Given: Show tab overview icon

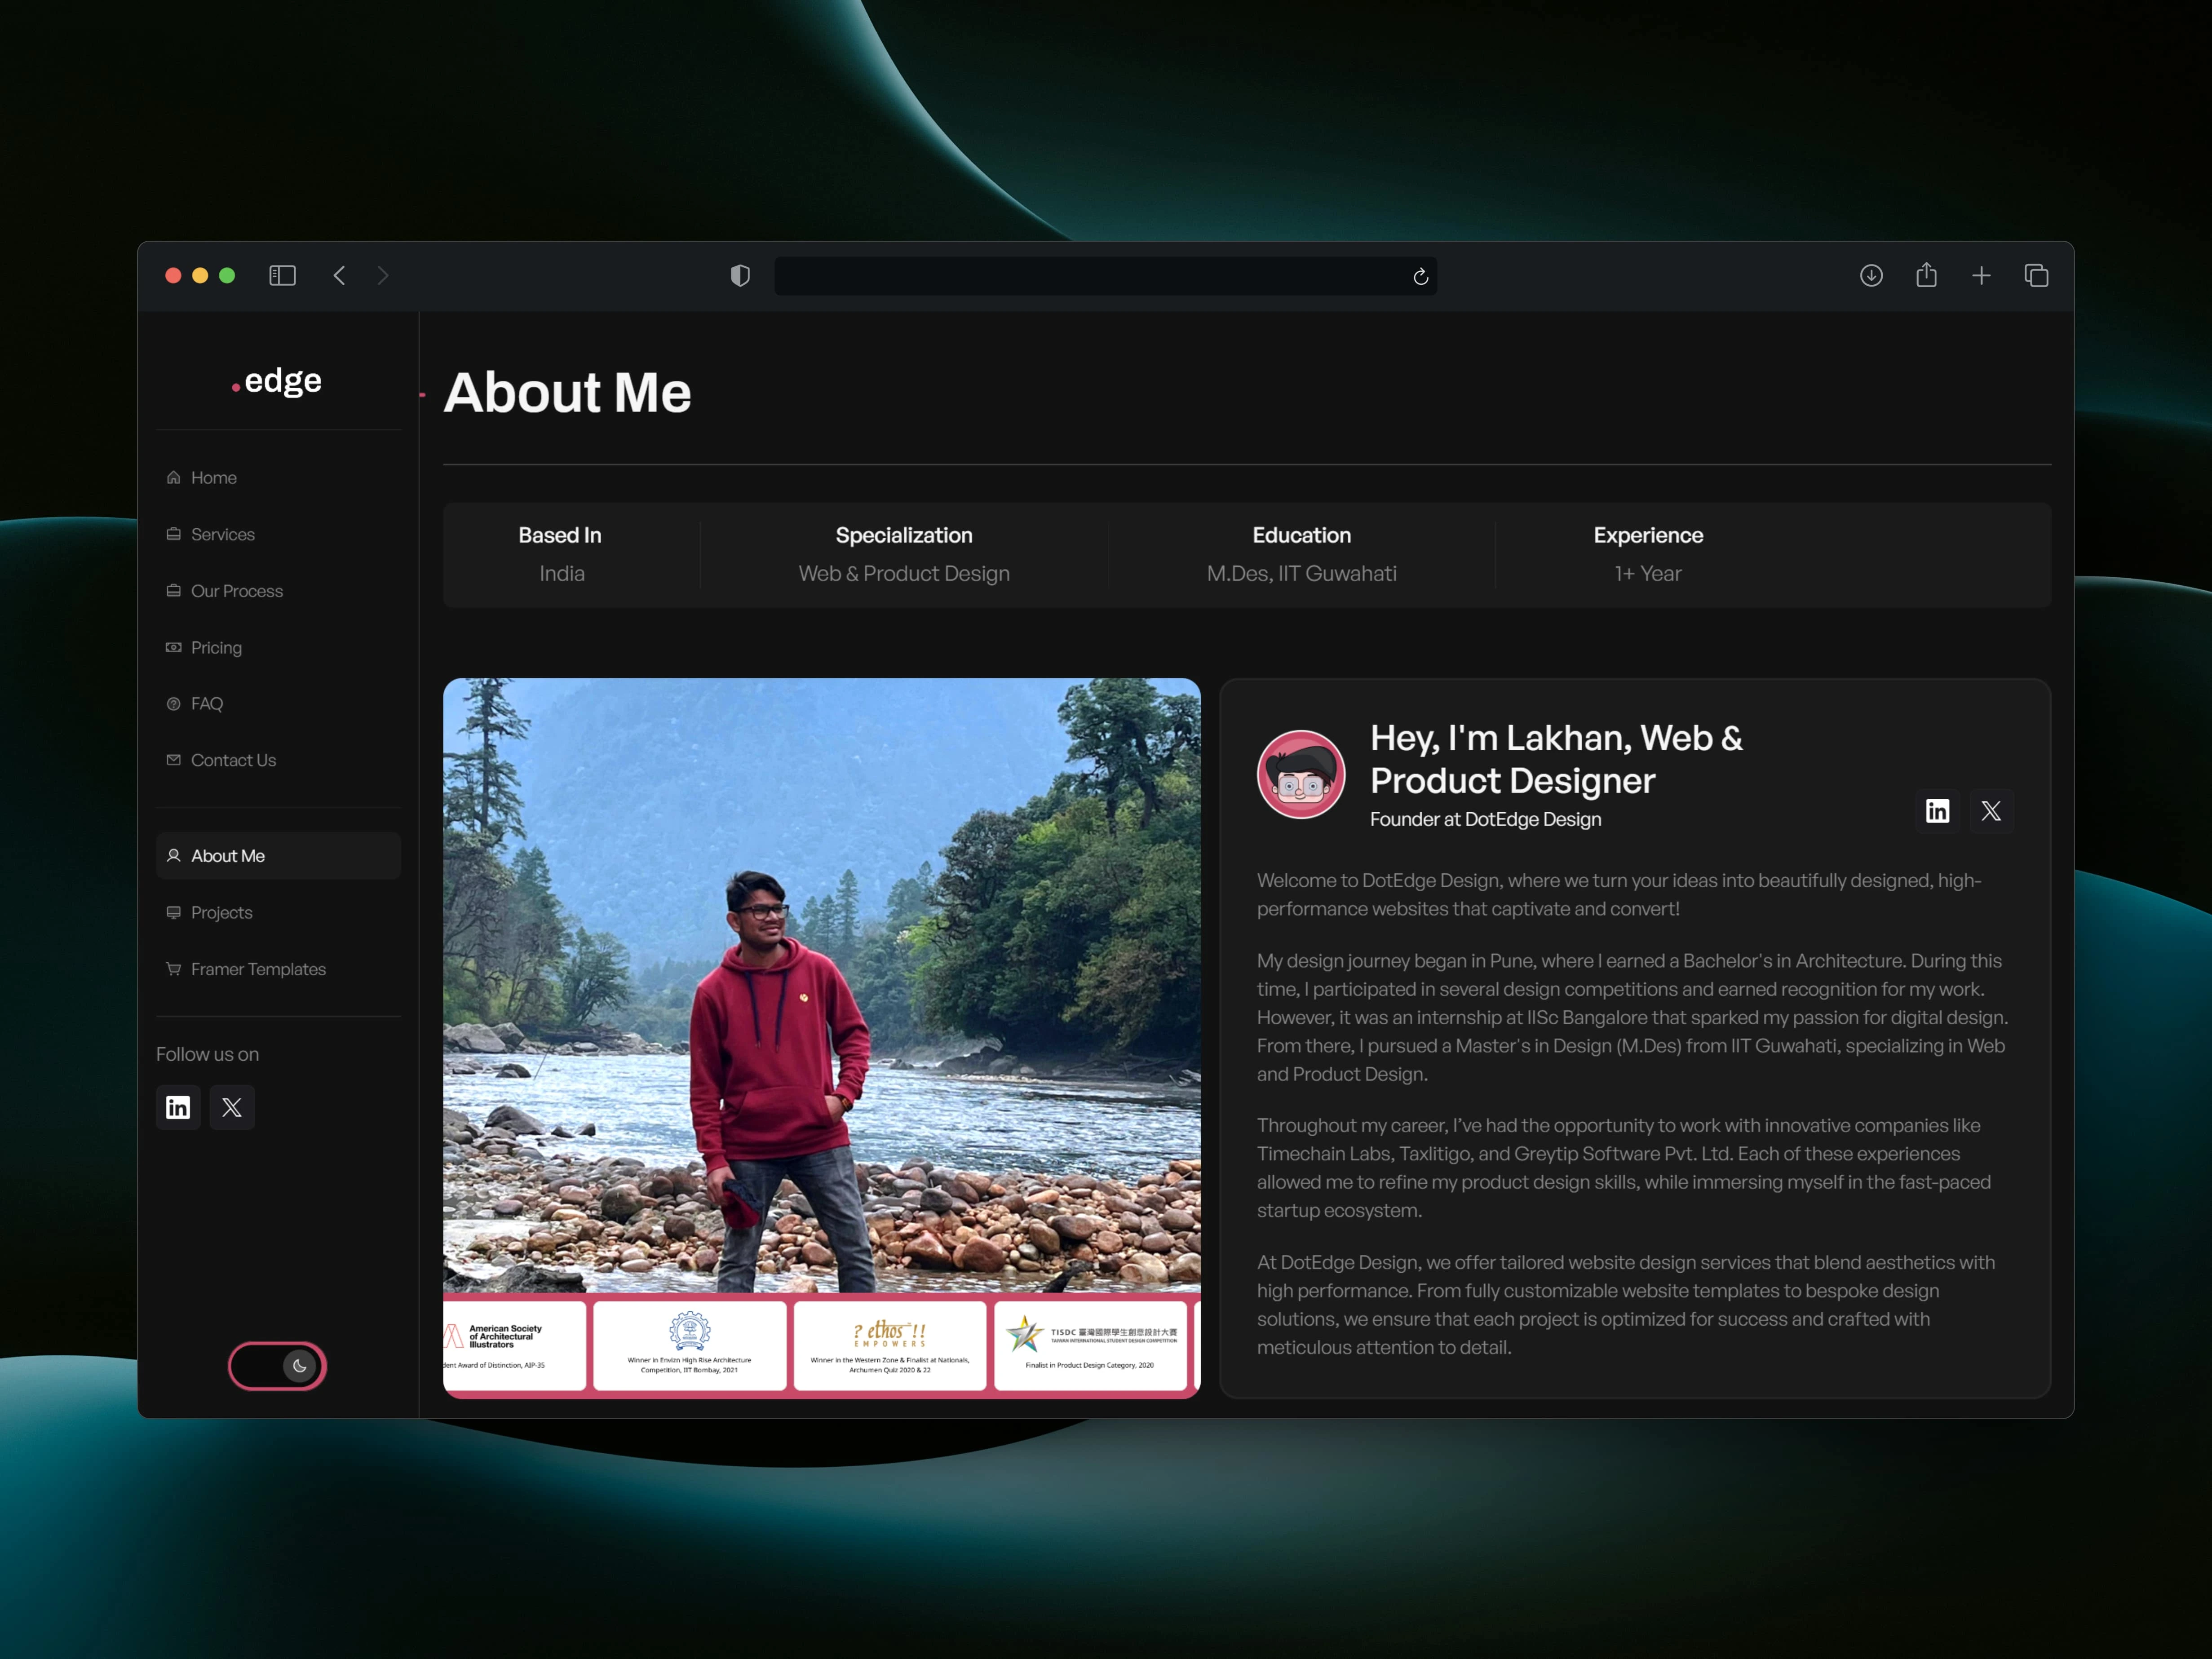Looking at the screenshot, I should [x=2036, y=275].
